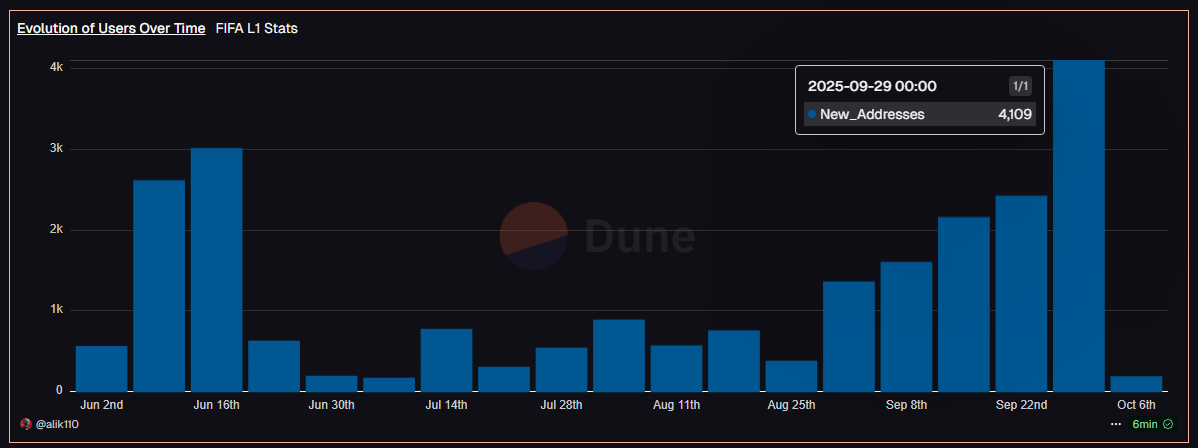Select the bar between Jun 16th and Jun 30th
The width and height of the screenshot is (1198, 448).
[274, 366]
